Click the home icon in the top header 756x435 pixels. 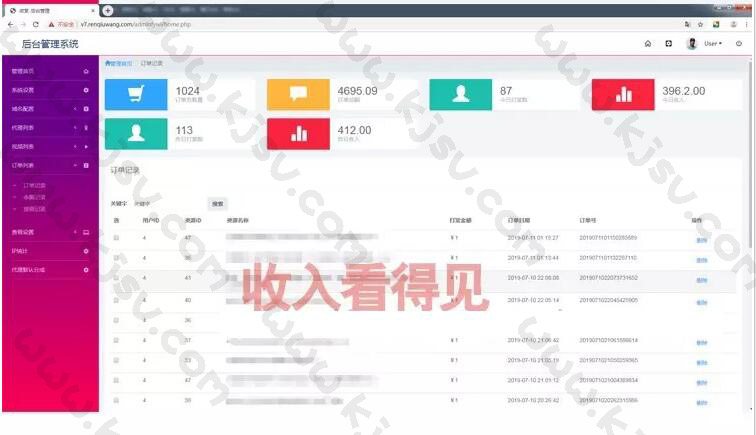point(648,43)
